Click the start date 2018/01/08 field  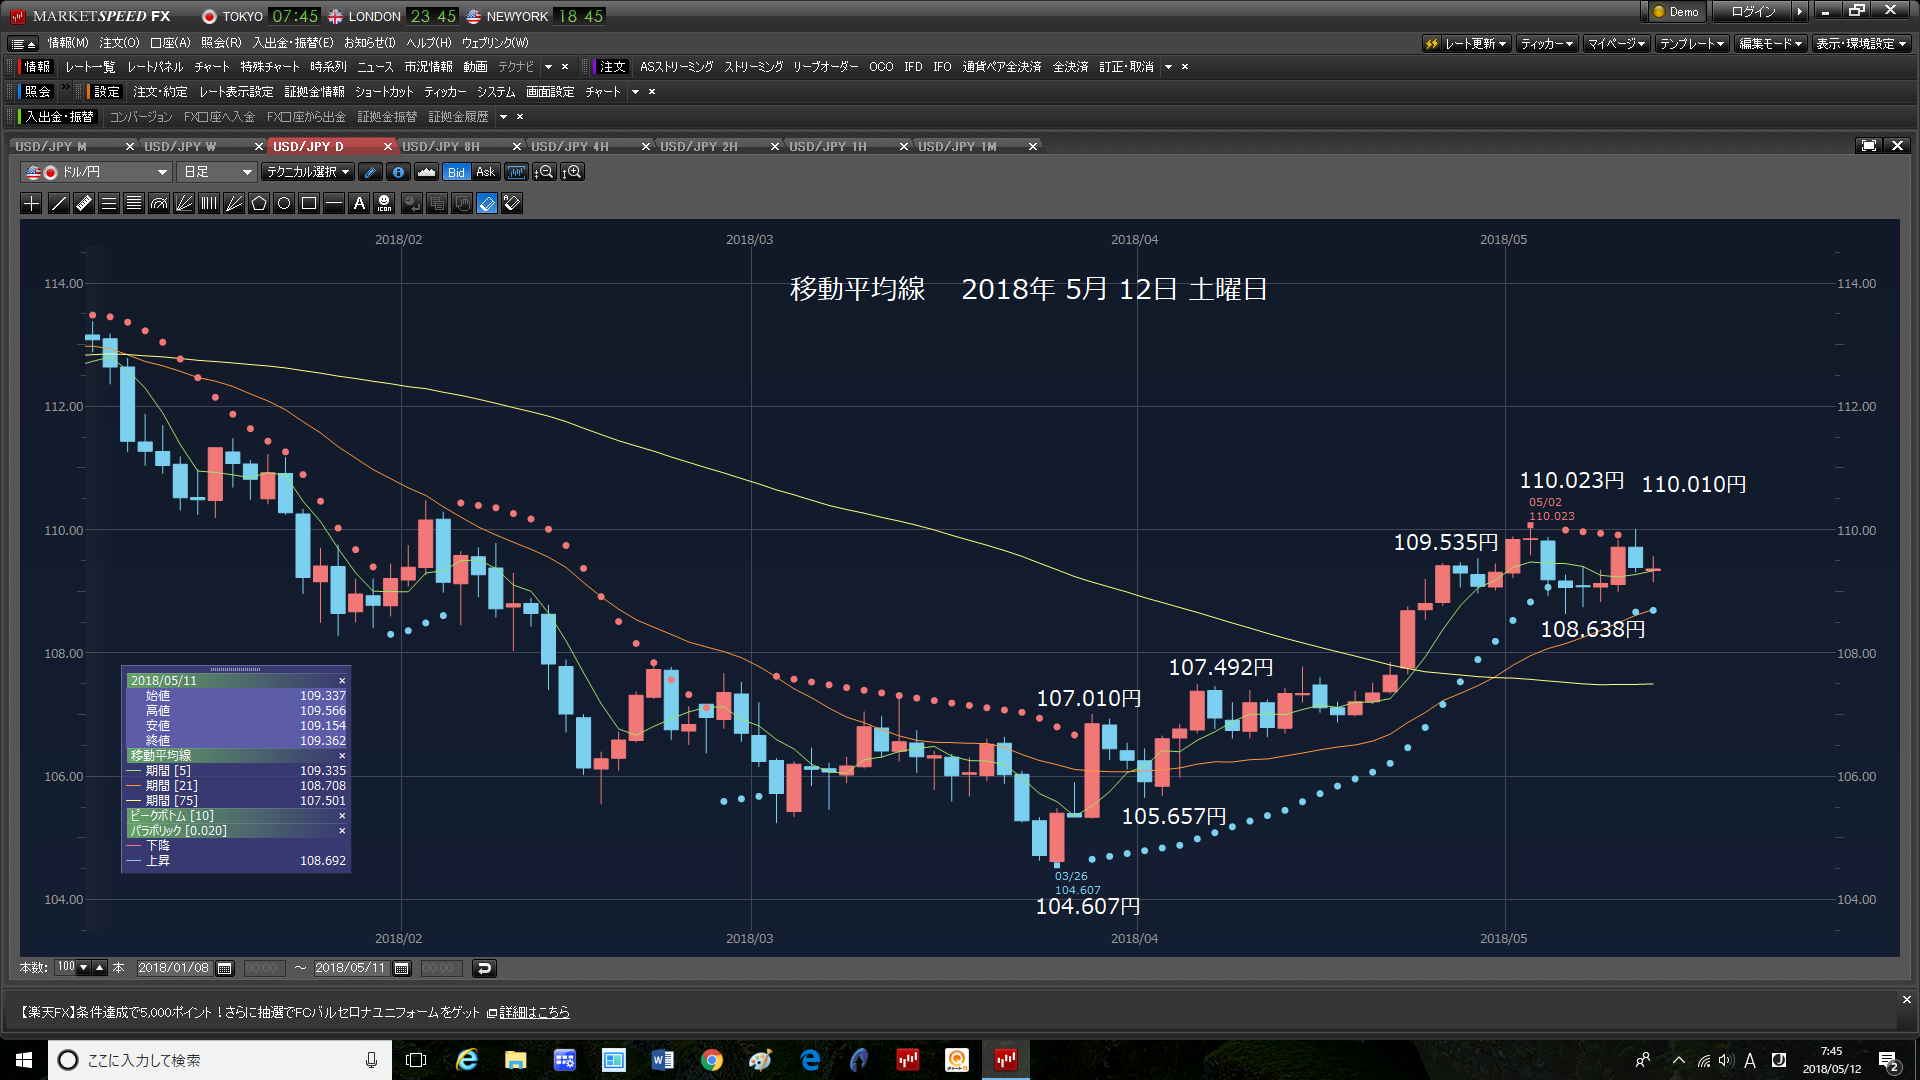[174, 968]
